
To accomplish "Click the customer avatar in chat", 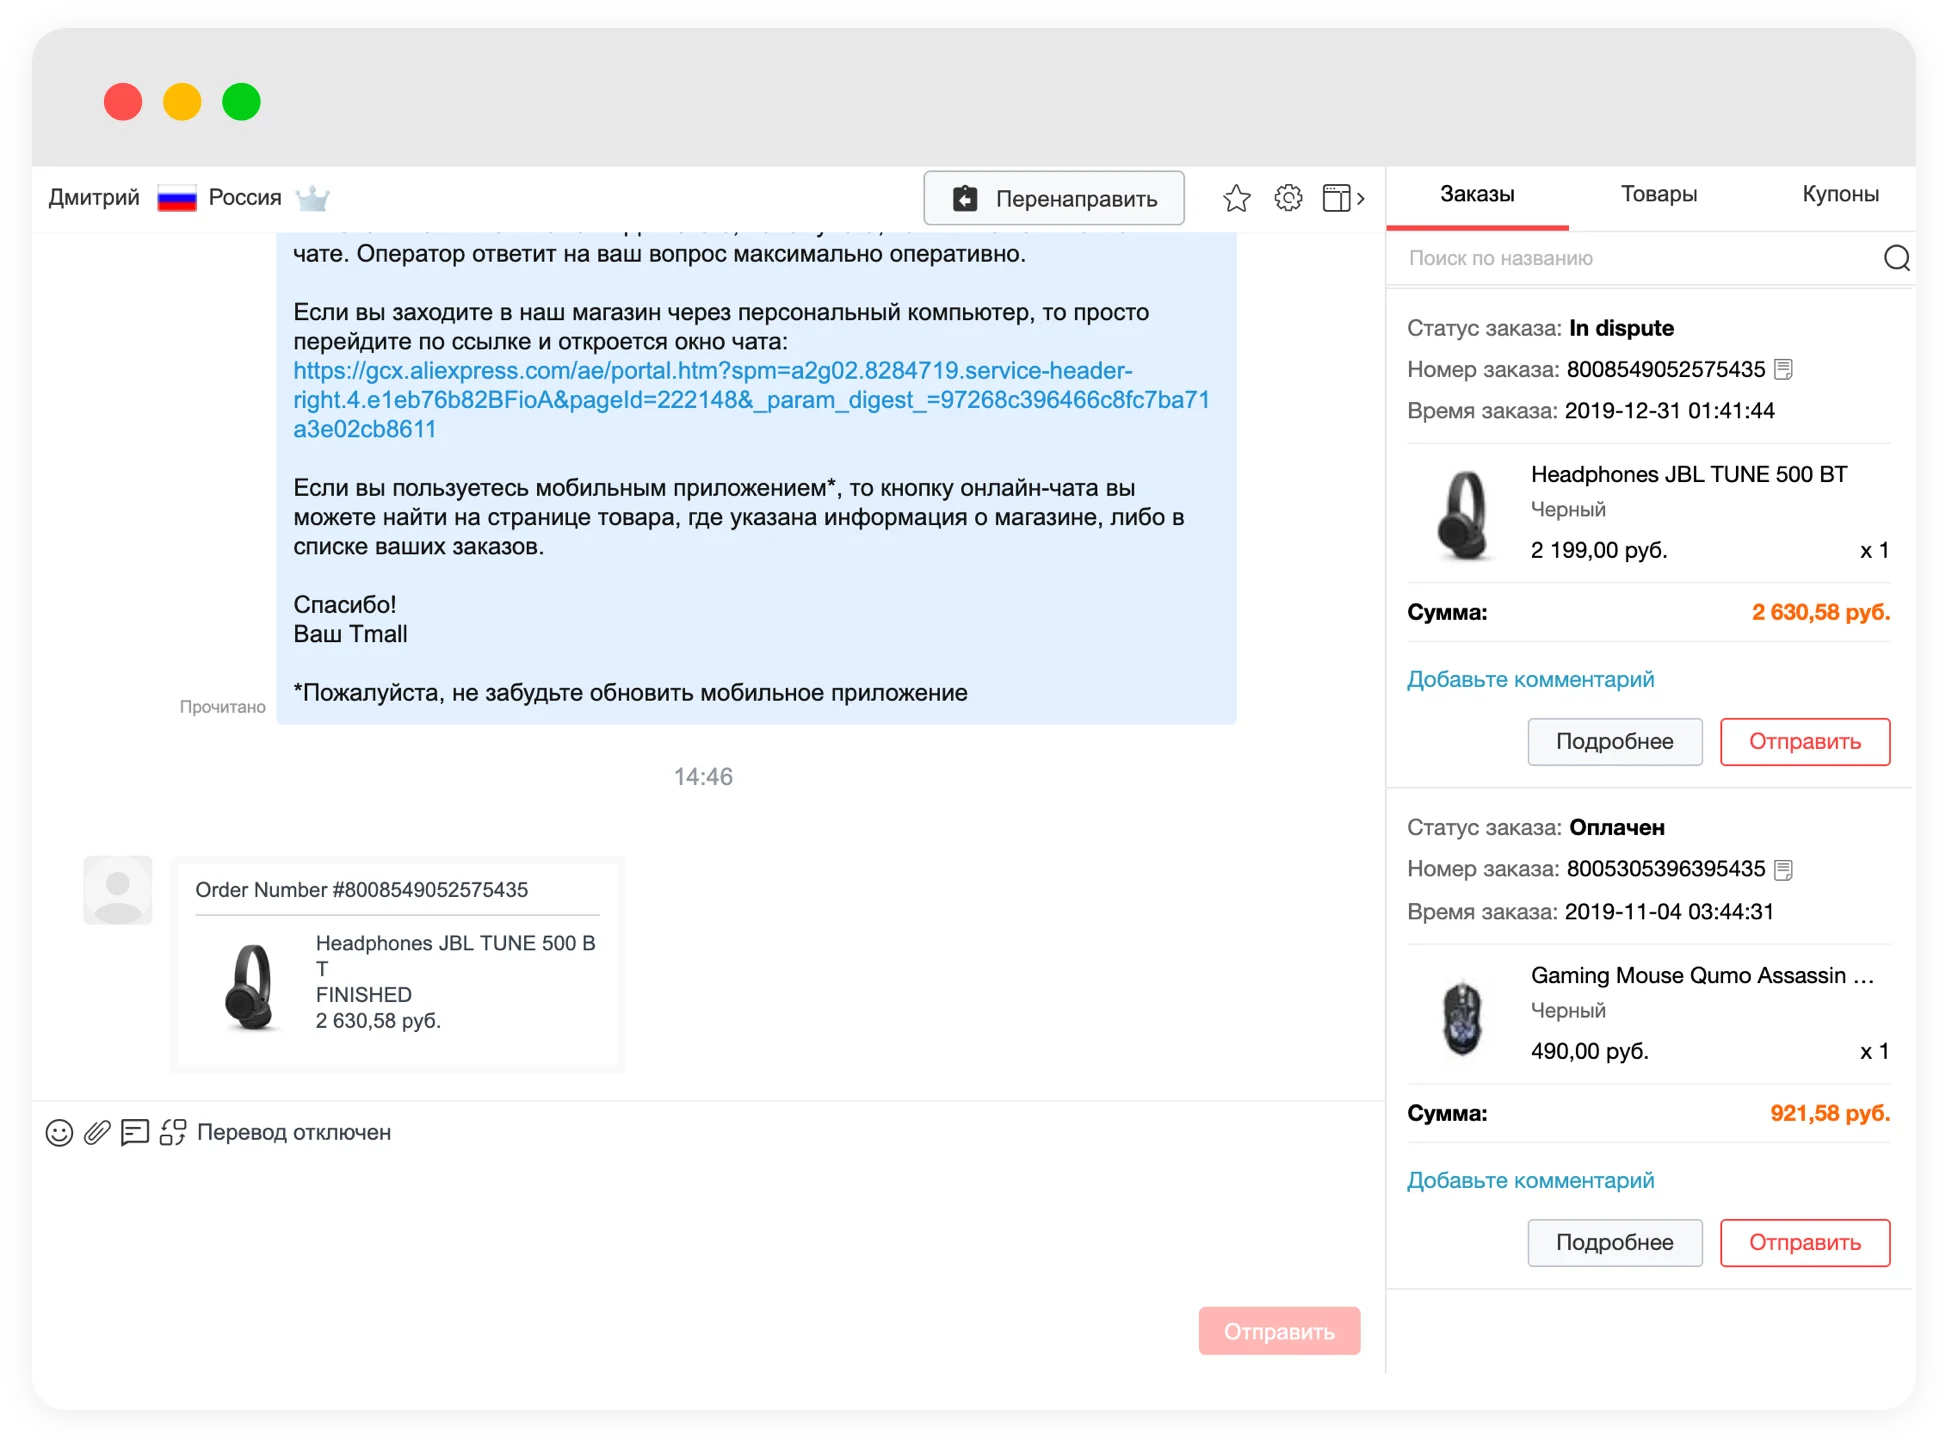I will click(117, 890).
